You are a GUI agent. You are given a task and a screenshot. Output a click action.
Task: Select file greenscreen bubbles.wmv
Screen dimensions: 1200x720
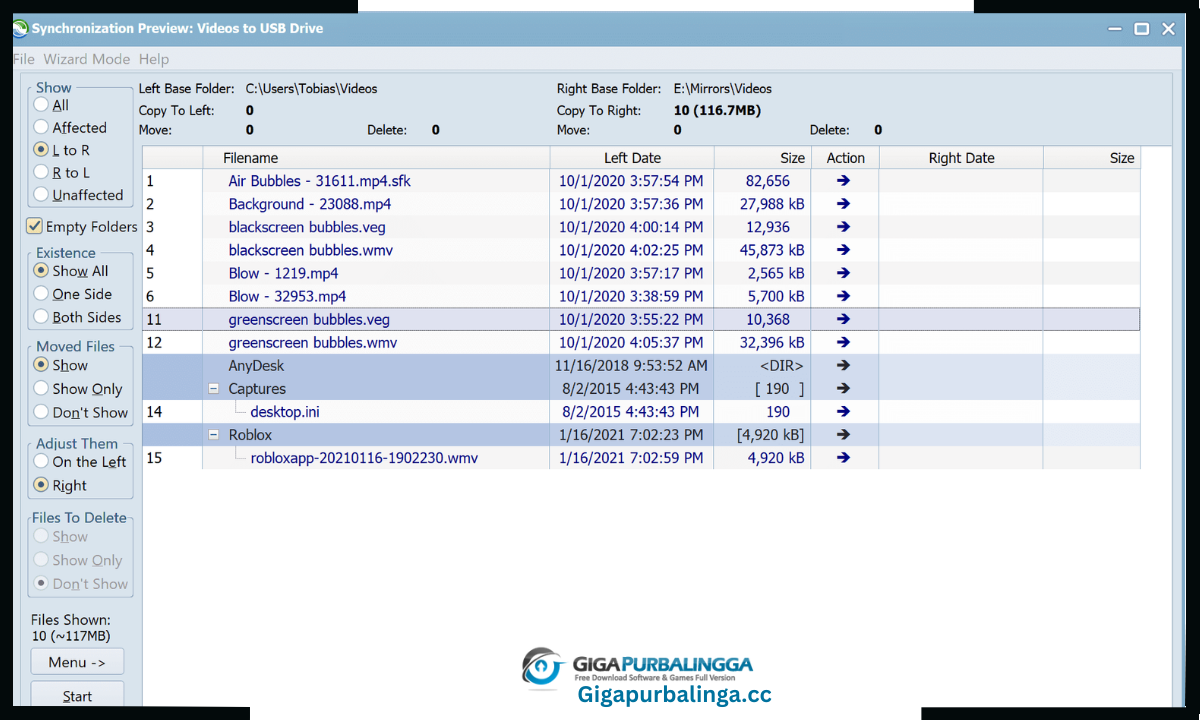313,342
